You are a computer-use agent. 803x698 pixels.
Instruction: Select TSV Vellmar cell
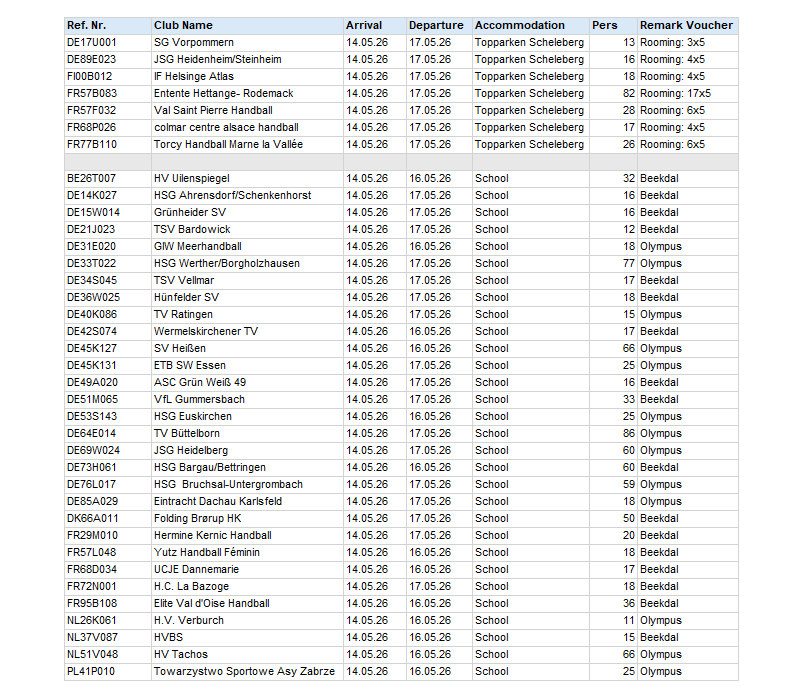click(x=247, y=280)
